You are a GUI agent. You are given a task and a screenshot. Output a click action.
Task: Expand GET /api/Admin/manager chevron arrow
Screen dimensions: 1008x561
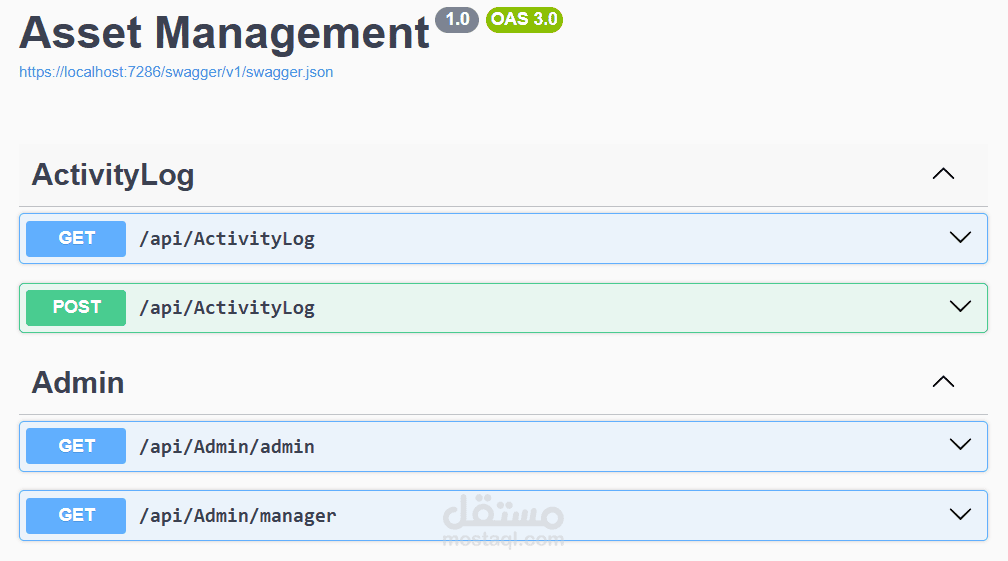pos(960,515)
